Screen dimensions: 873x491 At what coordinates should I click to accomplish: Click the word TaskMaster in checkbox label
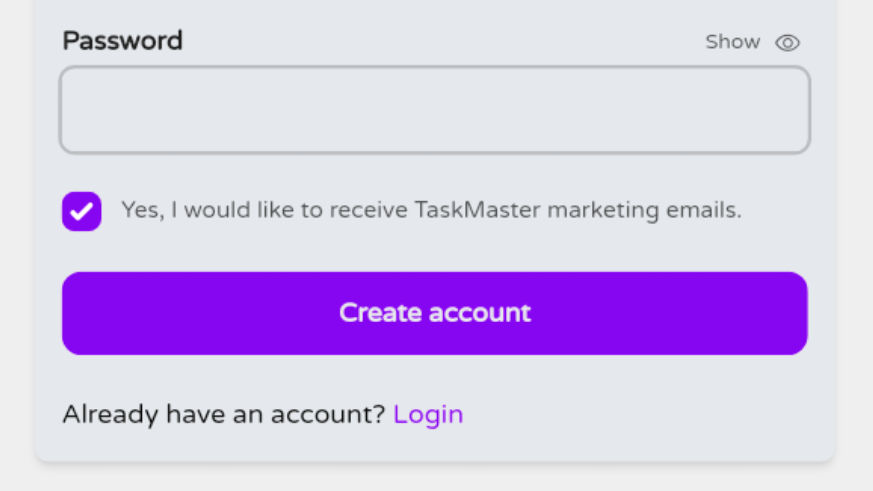[x=477, y=210]
